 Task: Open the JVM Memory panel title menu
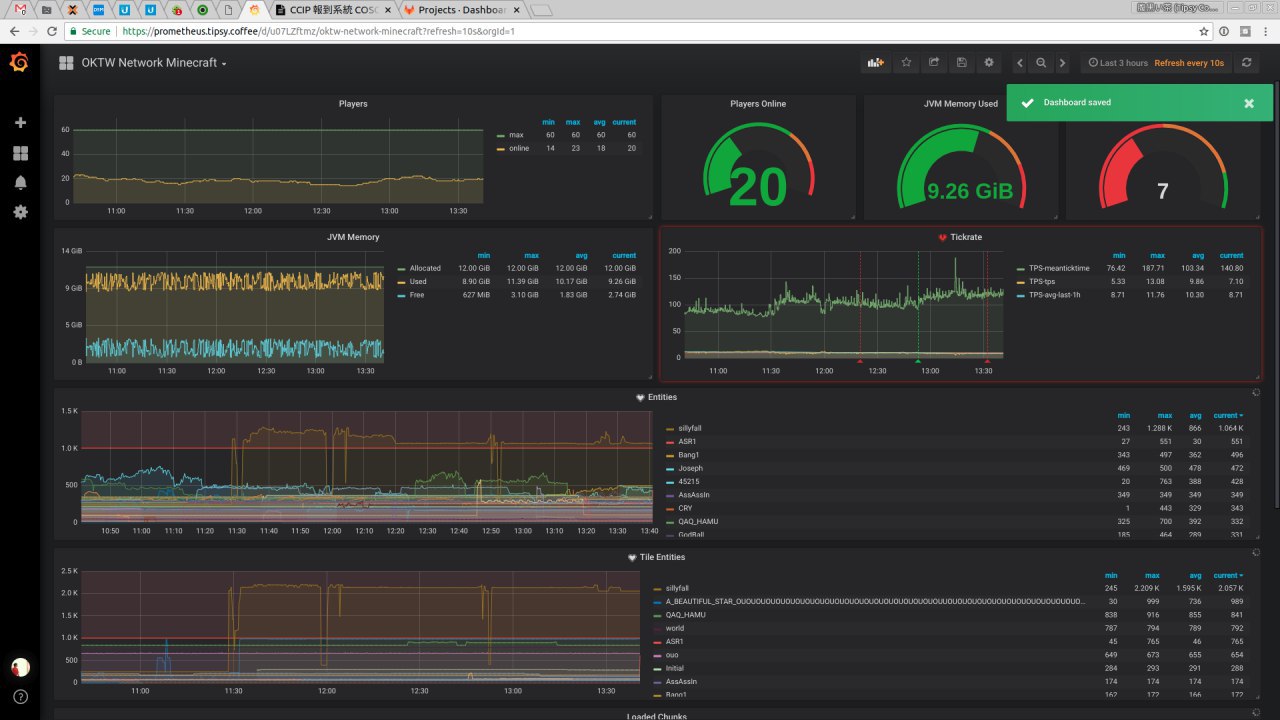(353, 238)
